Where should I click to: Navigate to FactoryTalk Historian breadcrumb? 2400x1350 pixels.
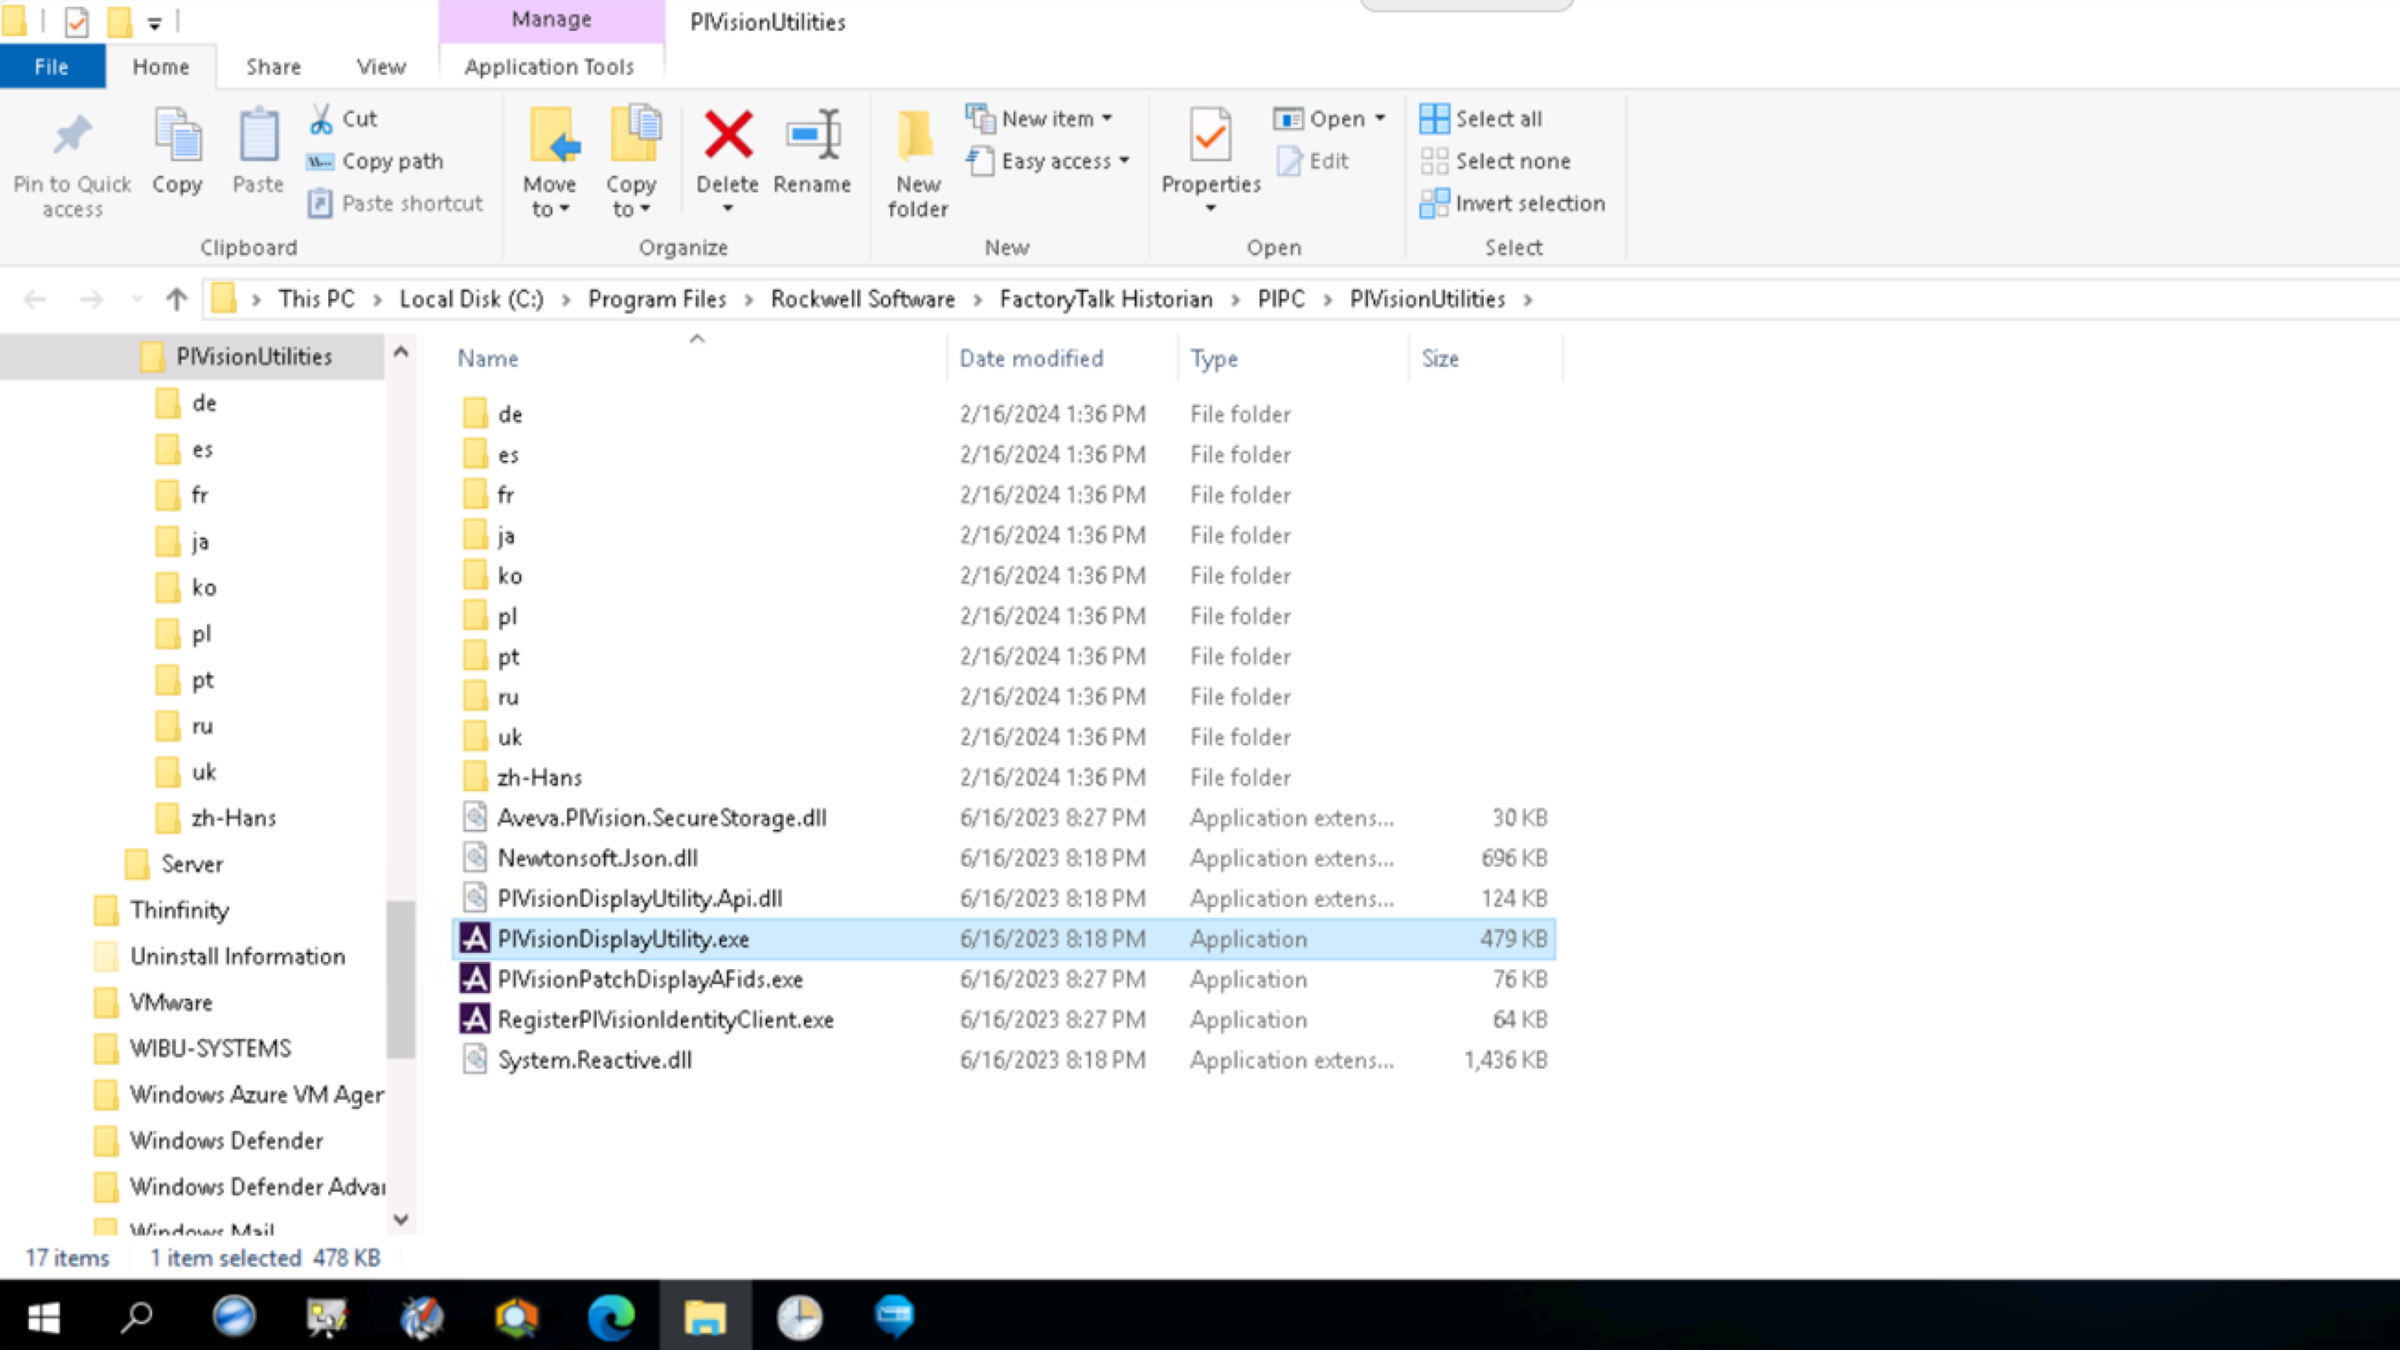point(1106,299)
